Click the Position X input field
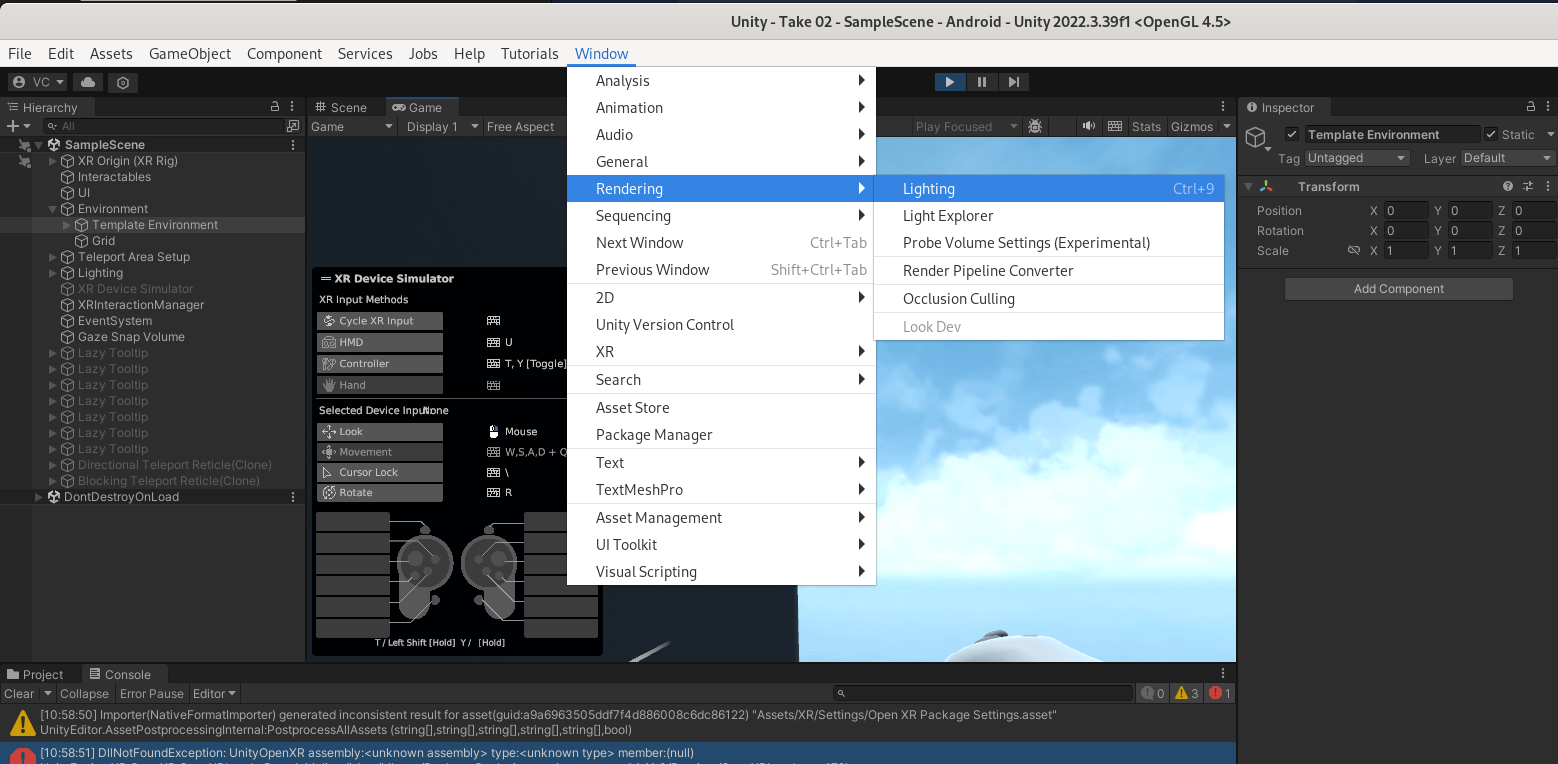The width and height of the screenshot is (1558, 764). [x=1405, y=211]
